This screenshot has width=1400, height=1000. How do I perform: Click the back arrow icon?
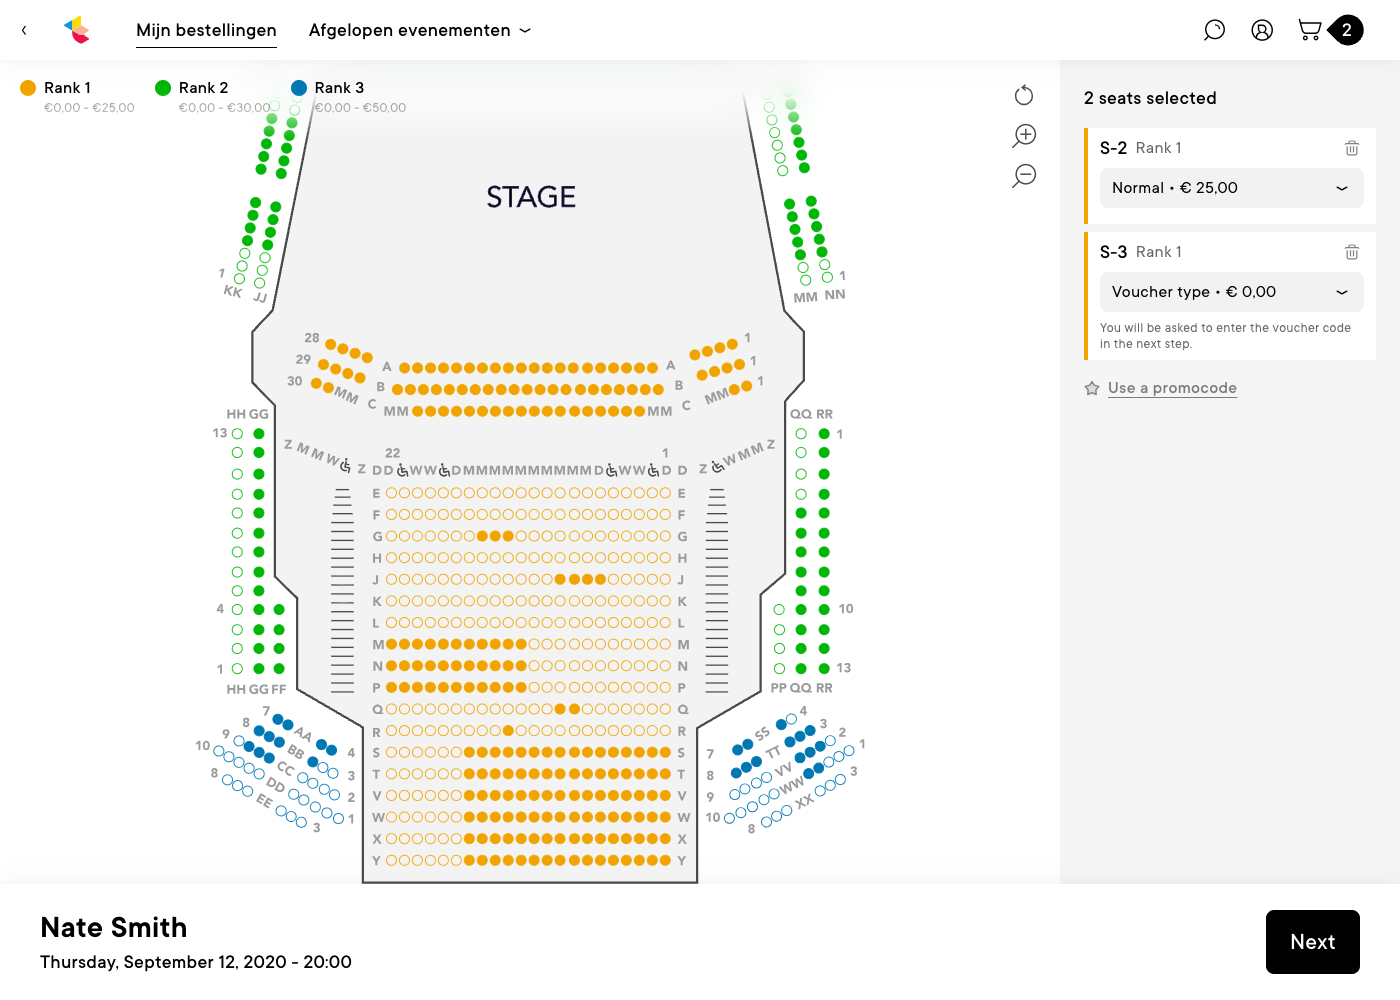[24, 30]
